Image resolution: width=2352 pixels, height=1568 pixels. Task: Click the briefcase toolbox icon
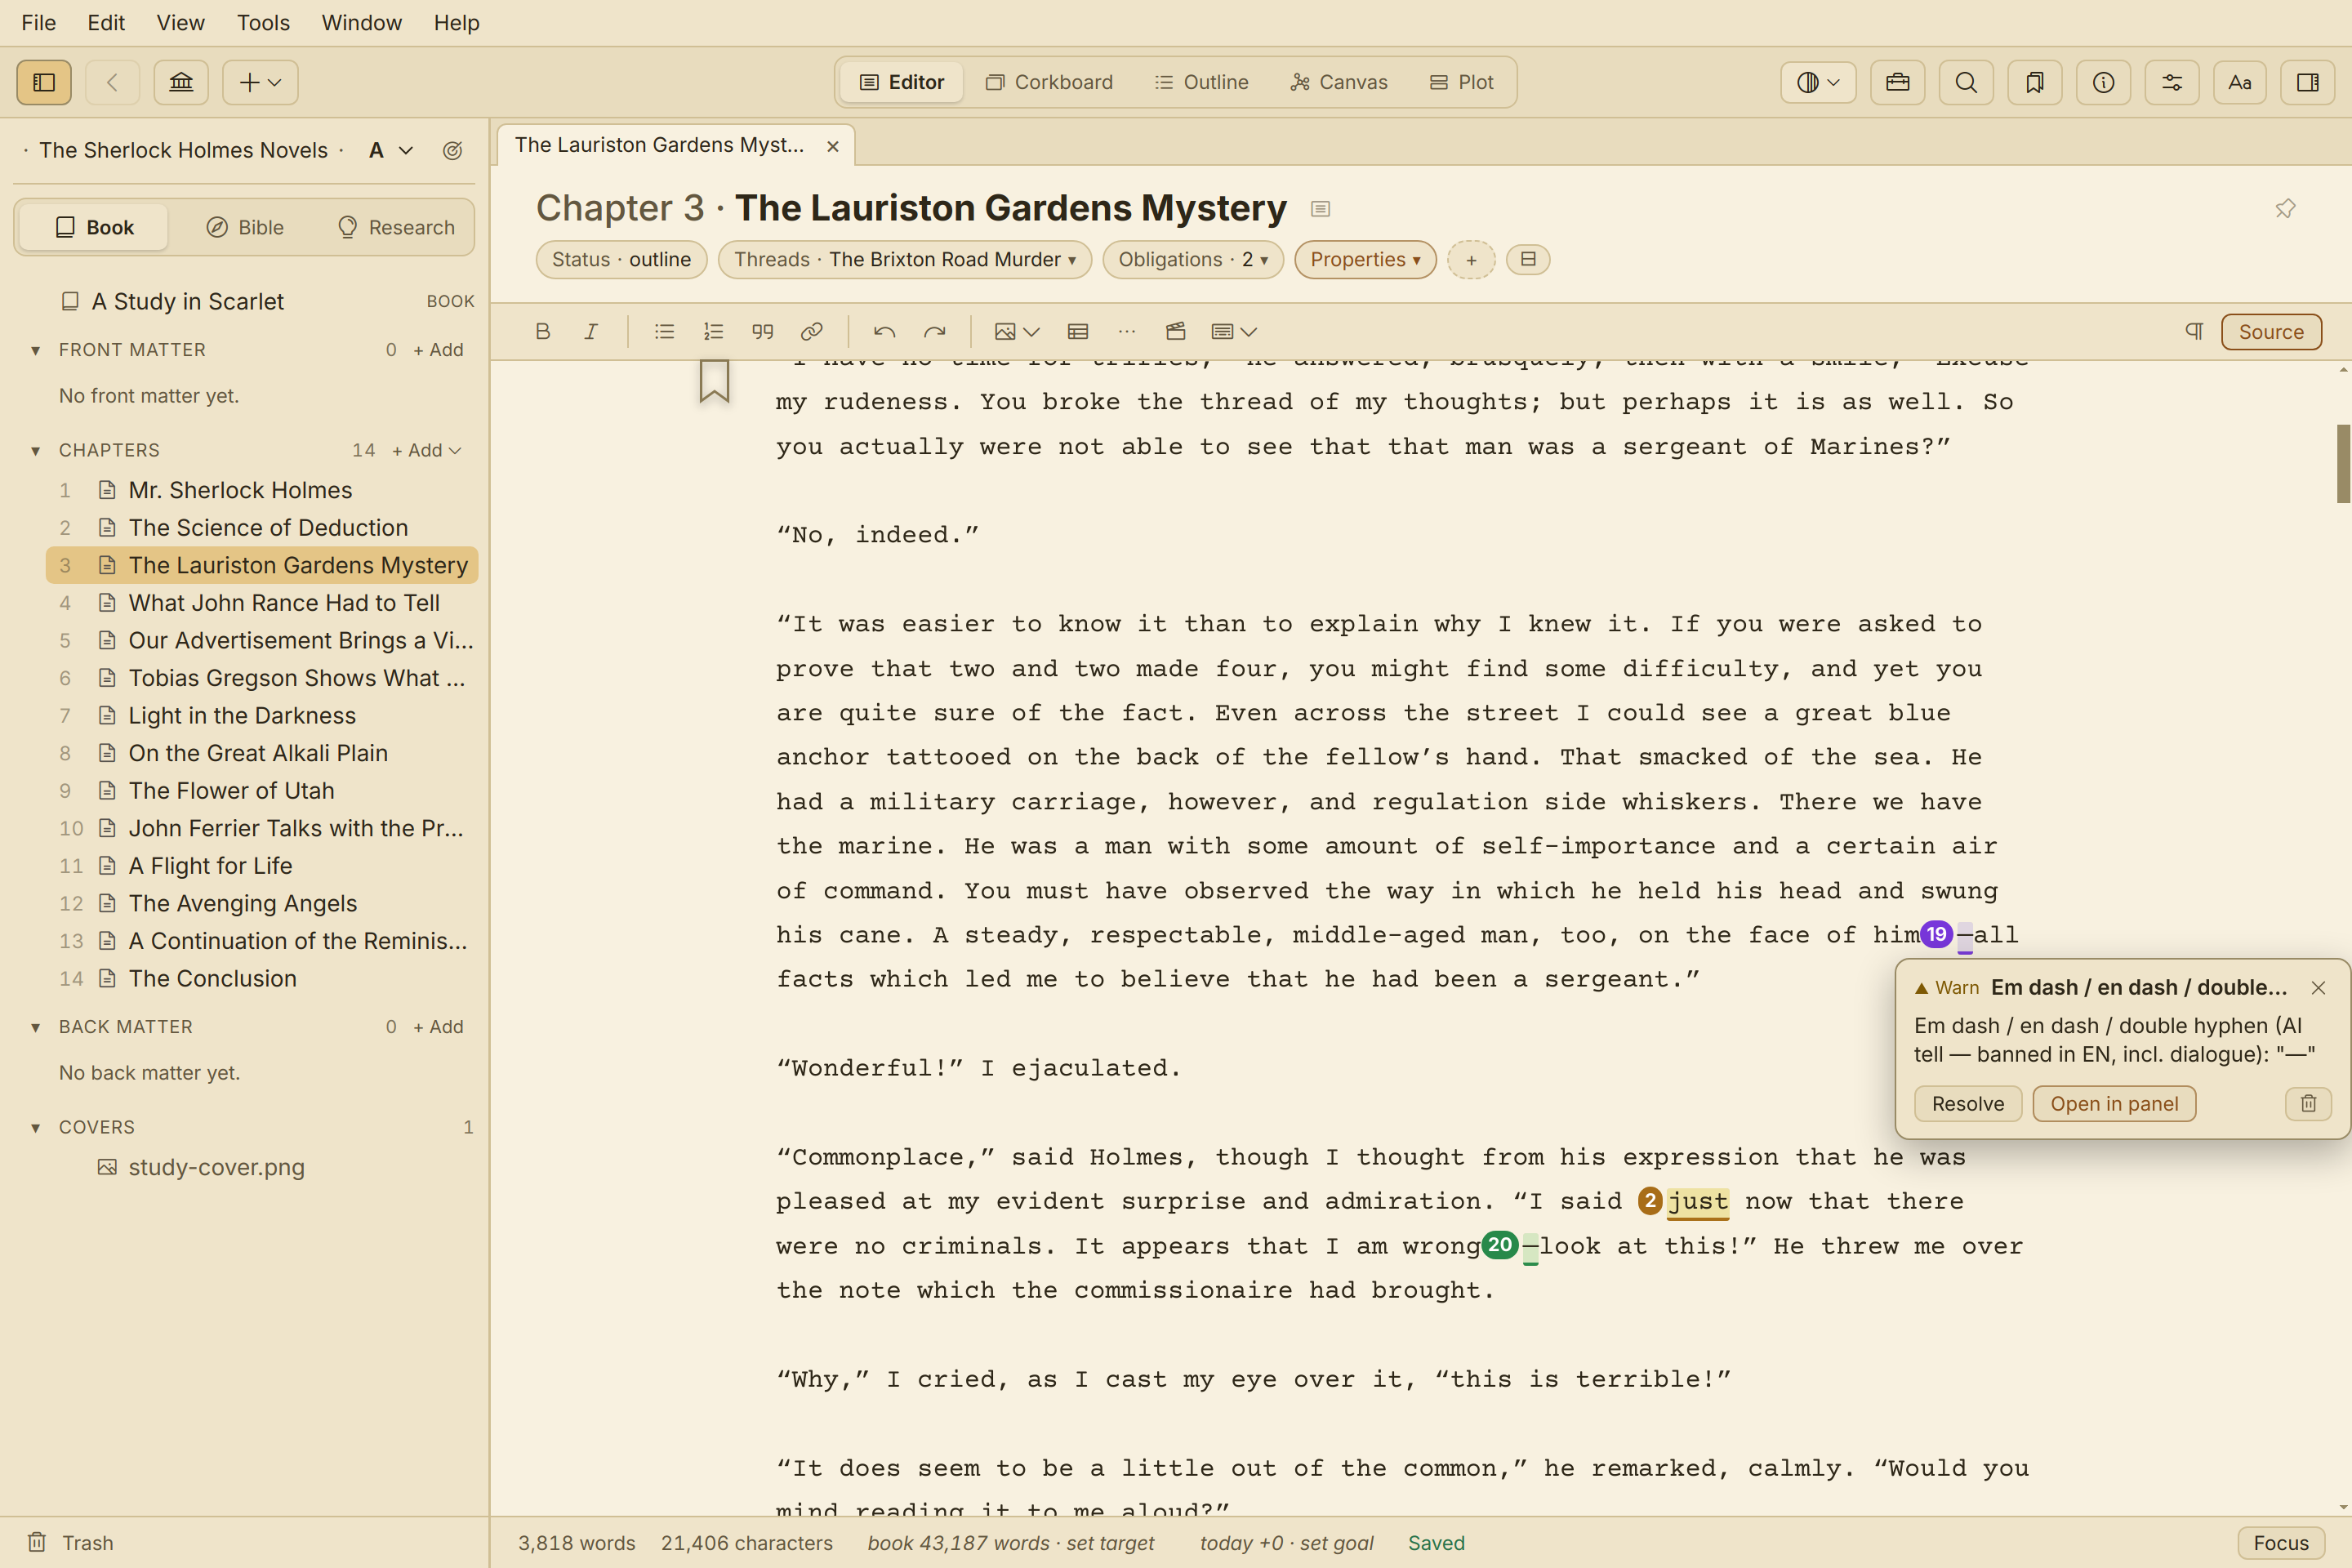pyautogui.click(x=1897, y=82)
